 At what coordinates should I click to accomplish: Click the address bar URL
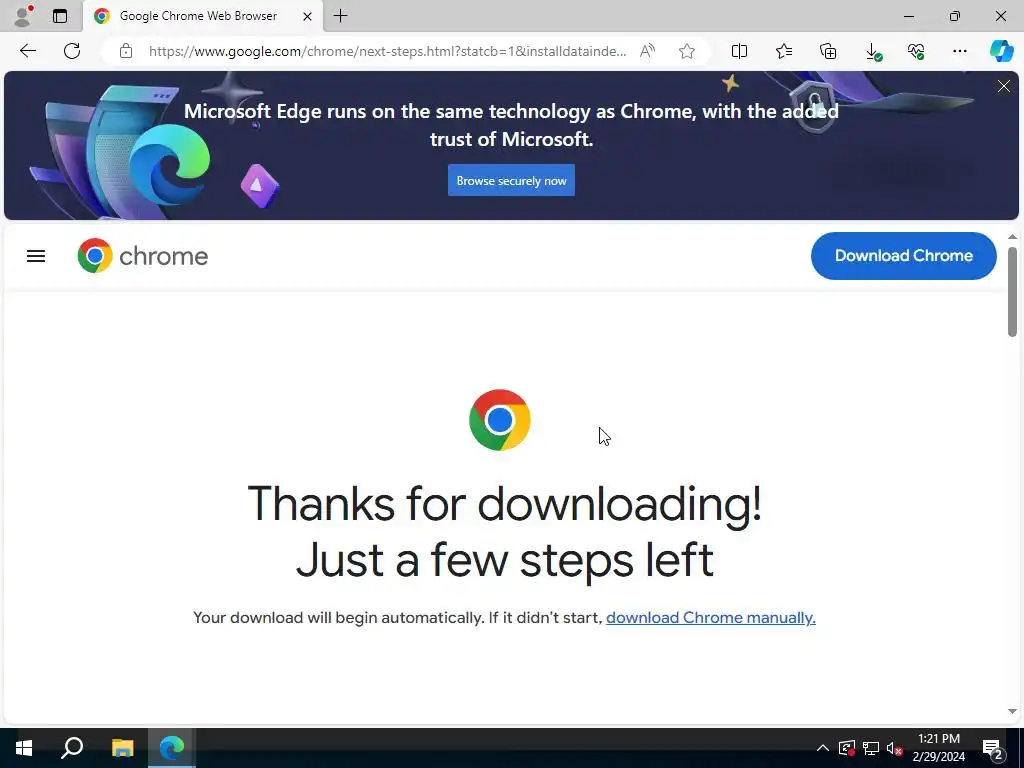387,51
